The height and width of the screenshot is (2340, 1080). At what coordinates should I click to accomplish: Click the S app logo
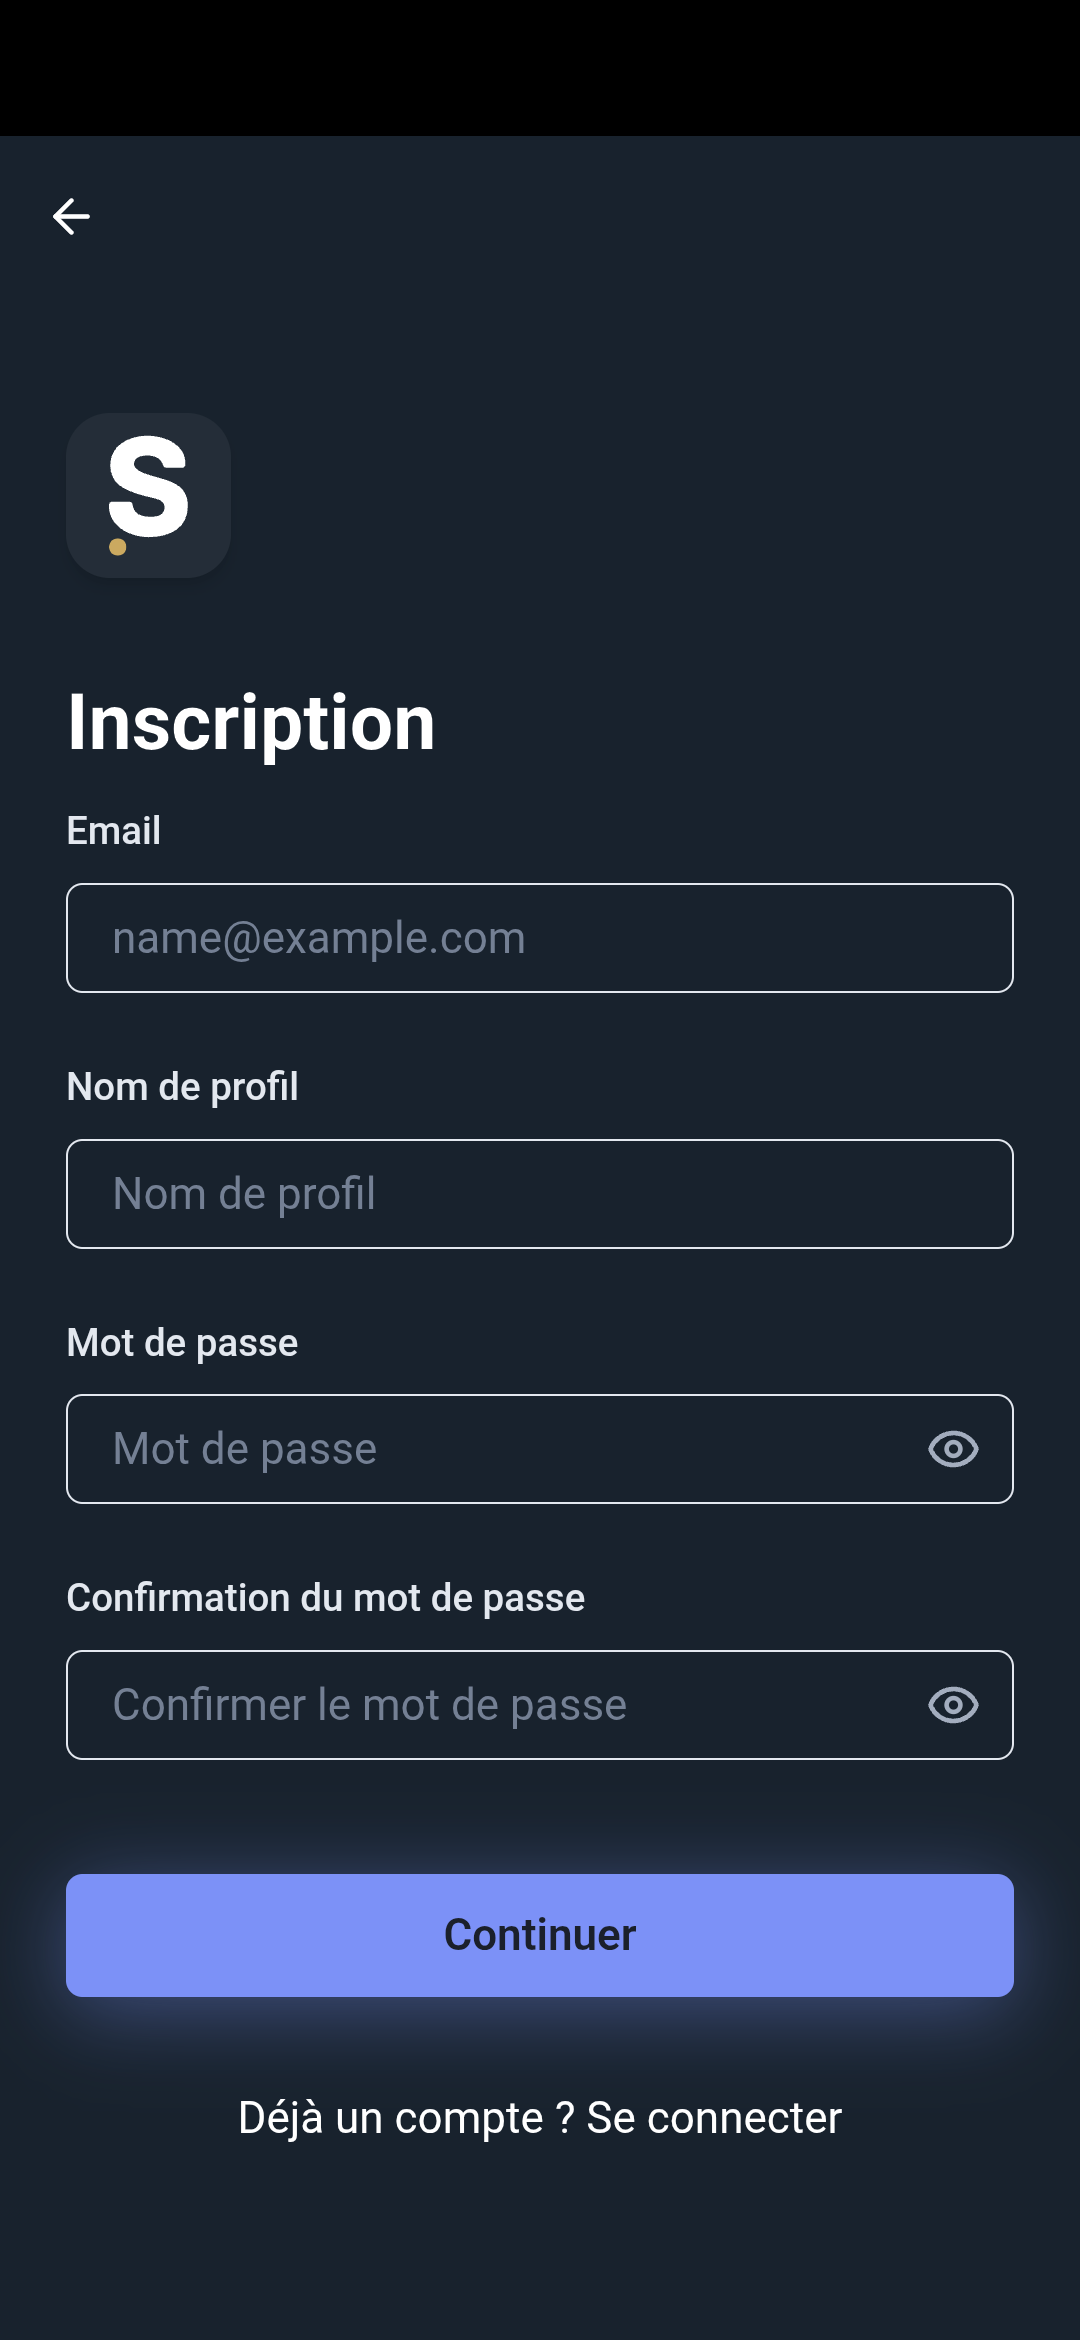[148, 495]
